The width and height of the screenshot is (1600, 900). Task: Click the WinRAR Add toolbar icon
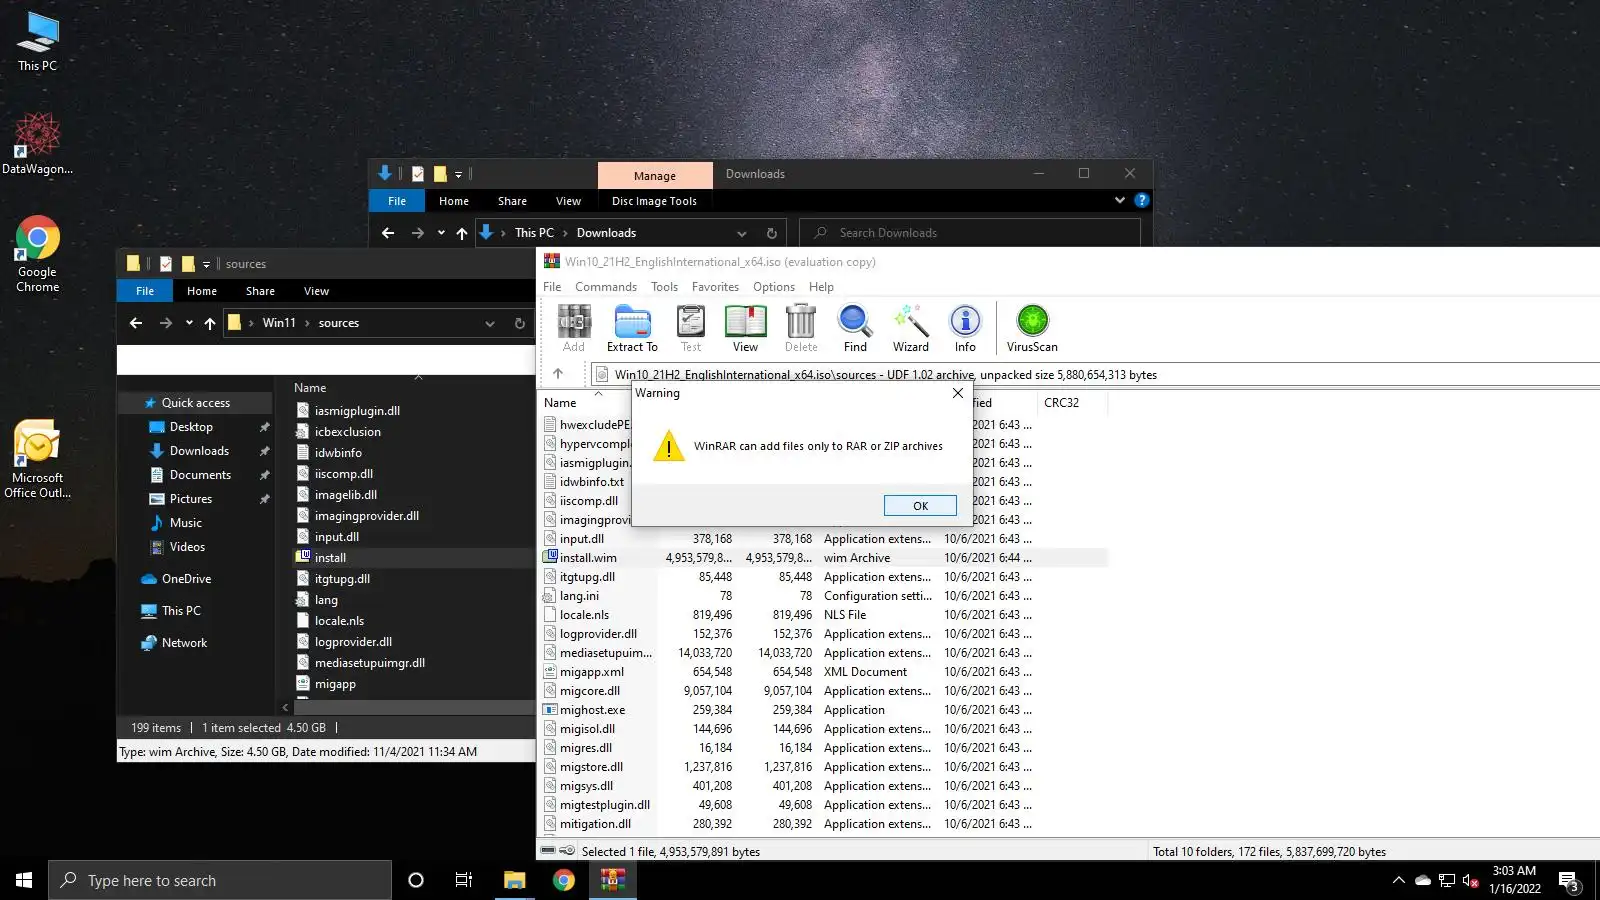[574, 328]
